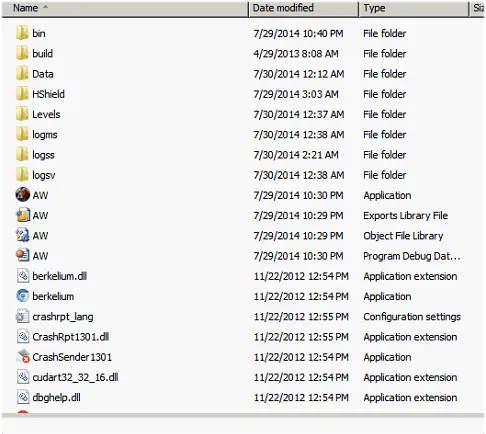486x434 pixels.
Task: Select the AW Object File Library icon
Action: [22, 235]
